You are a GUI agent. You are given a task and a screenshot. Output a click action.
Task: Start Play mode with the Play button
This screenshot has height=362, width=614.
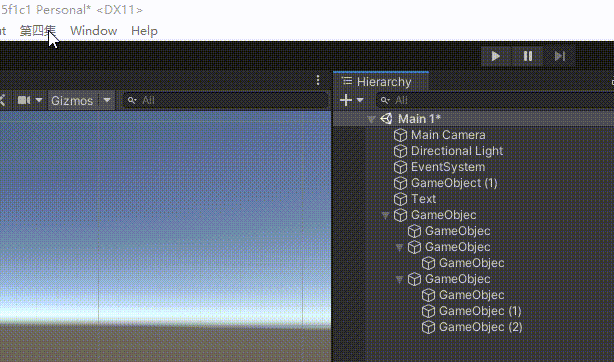click(496, 56)
